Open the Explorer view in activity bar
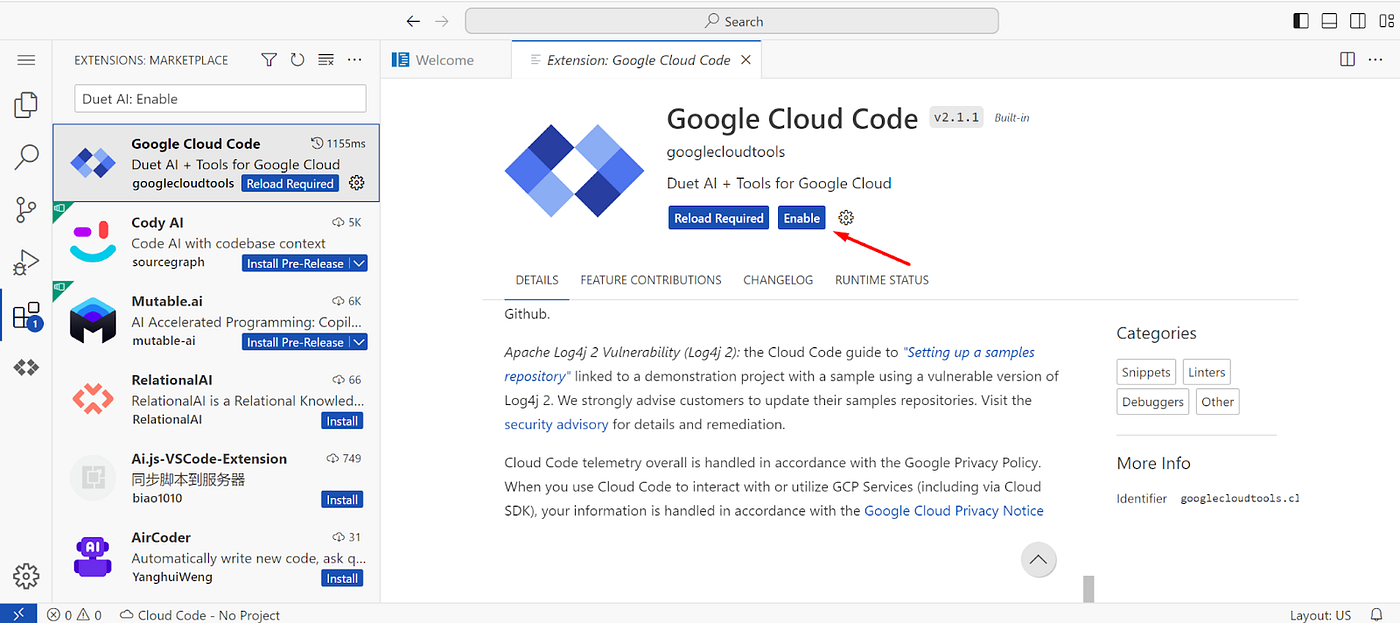1400x623 pixels. tap(26, 104)
